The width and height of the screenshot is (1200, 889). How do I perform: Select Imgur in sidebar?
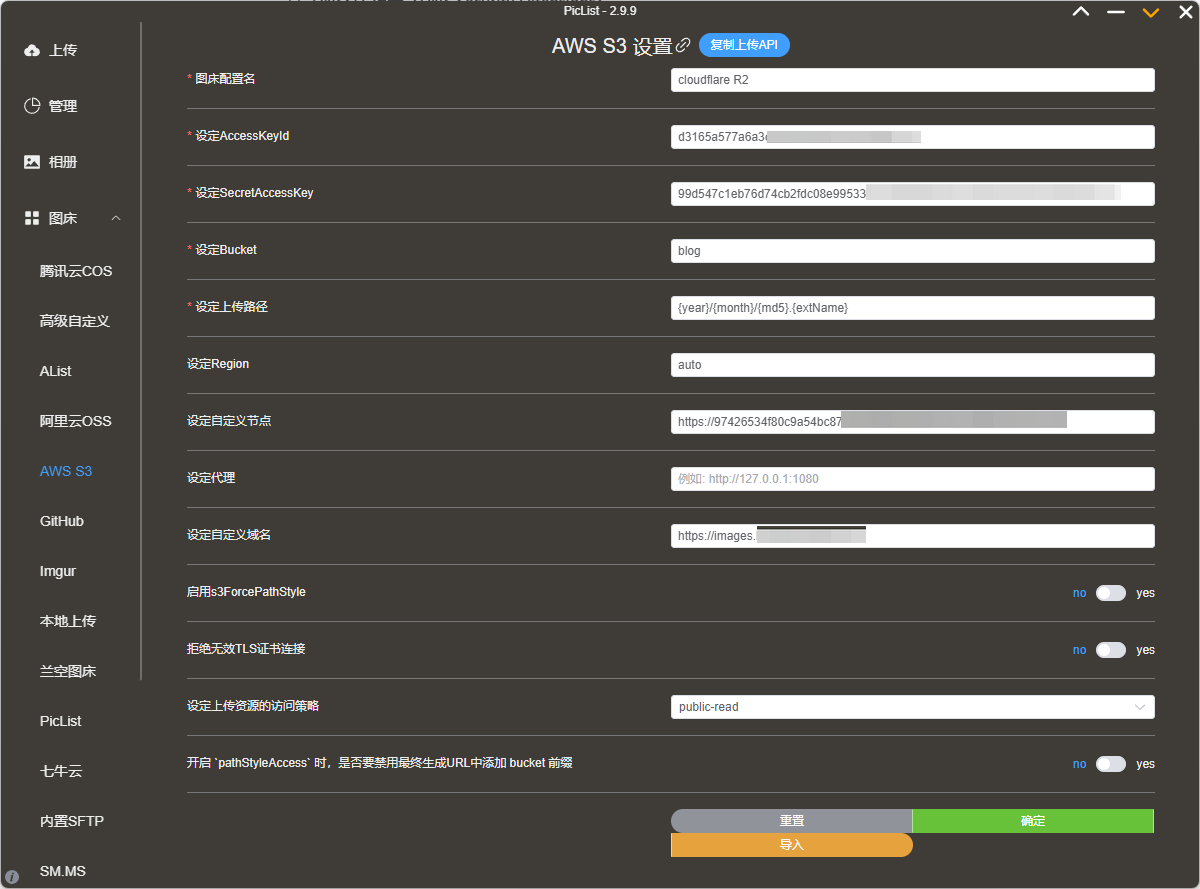(x=58, y=571)
